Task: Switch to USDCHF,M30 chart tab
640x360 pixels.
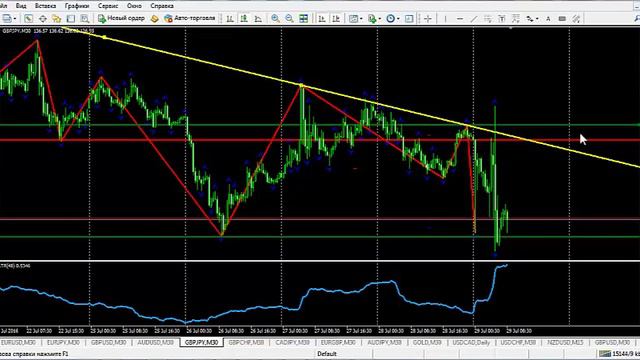Action: pos(518,342)
